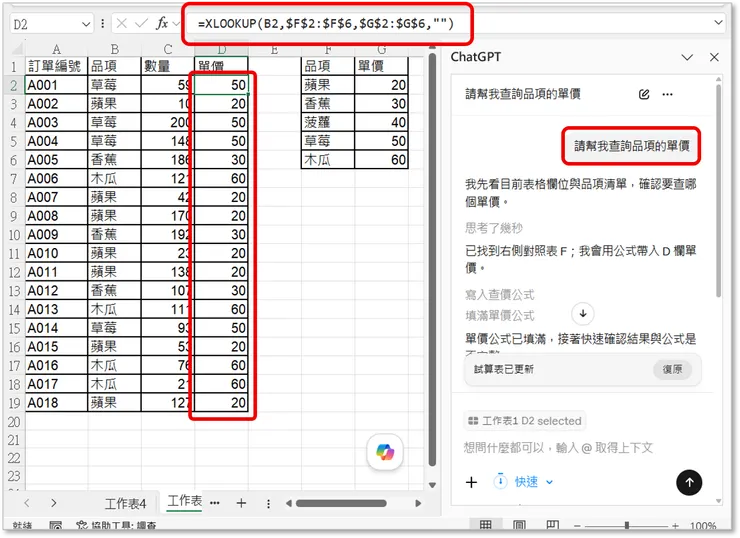Click the 復原 undo button

pos(672,369)
